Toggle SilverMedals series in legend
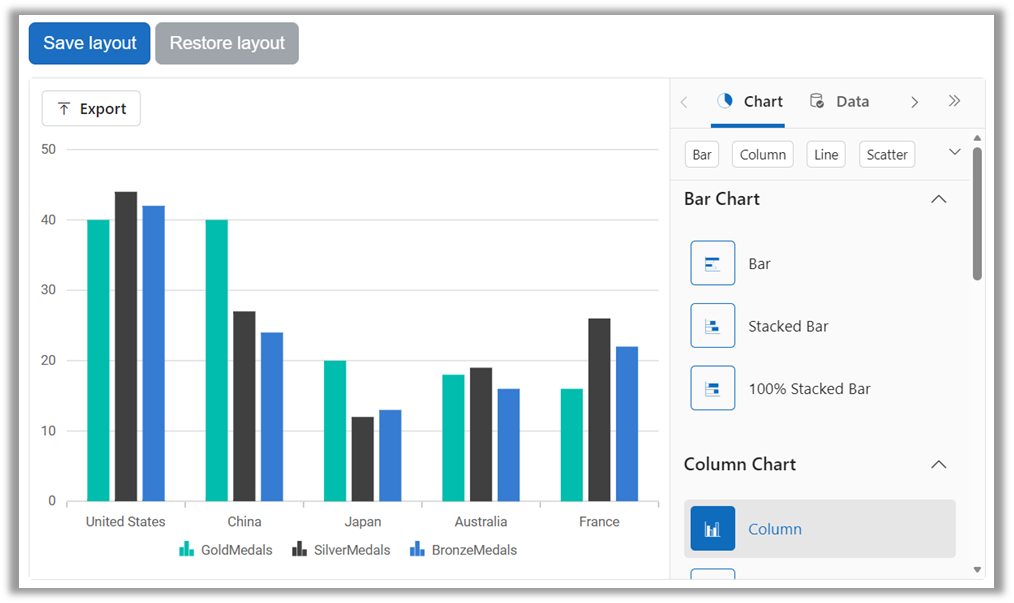 pyautogui.click(x=341, y=549)
